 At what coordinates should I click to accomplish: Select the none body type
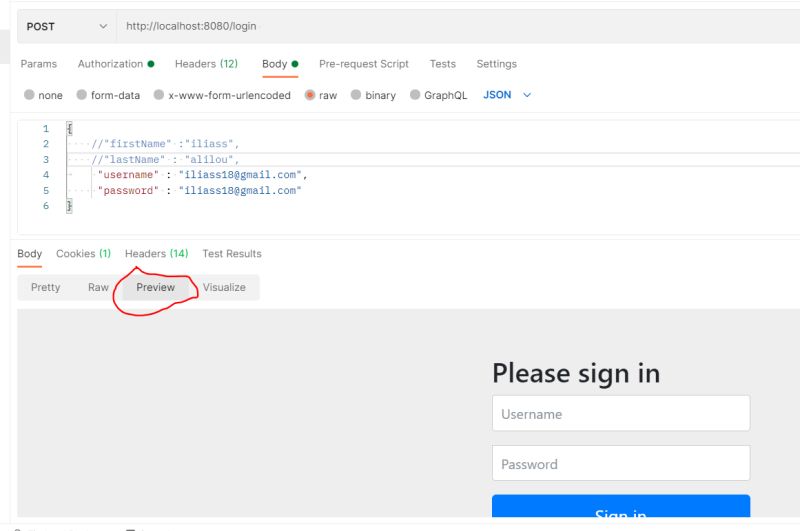click(43, 95)
